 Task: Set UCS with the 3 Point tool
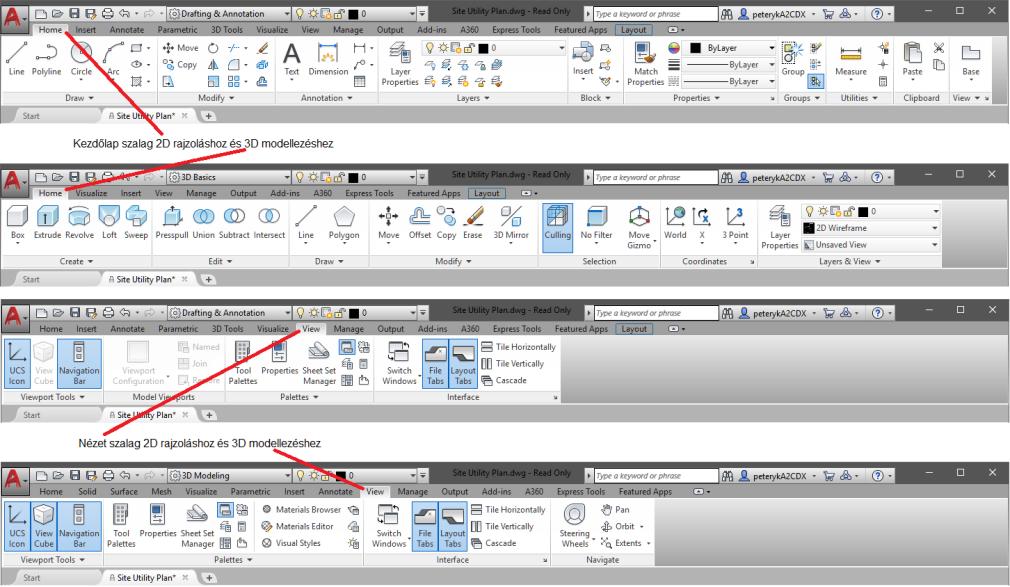(735, 223)
